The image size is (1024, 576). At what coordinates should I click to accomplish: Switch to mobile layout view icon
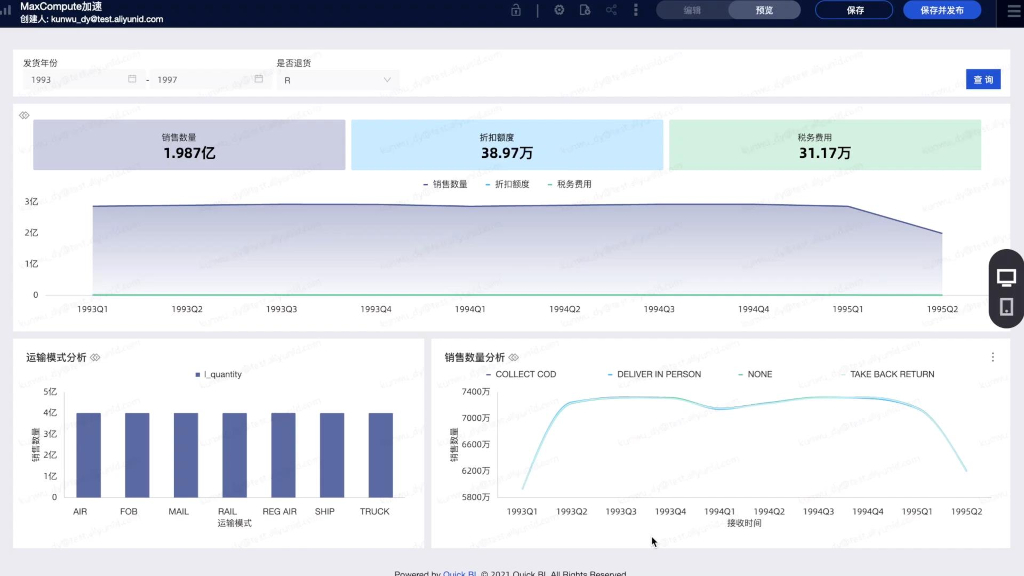pyautogui.click(x=1006, y=307)
